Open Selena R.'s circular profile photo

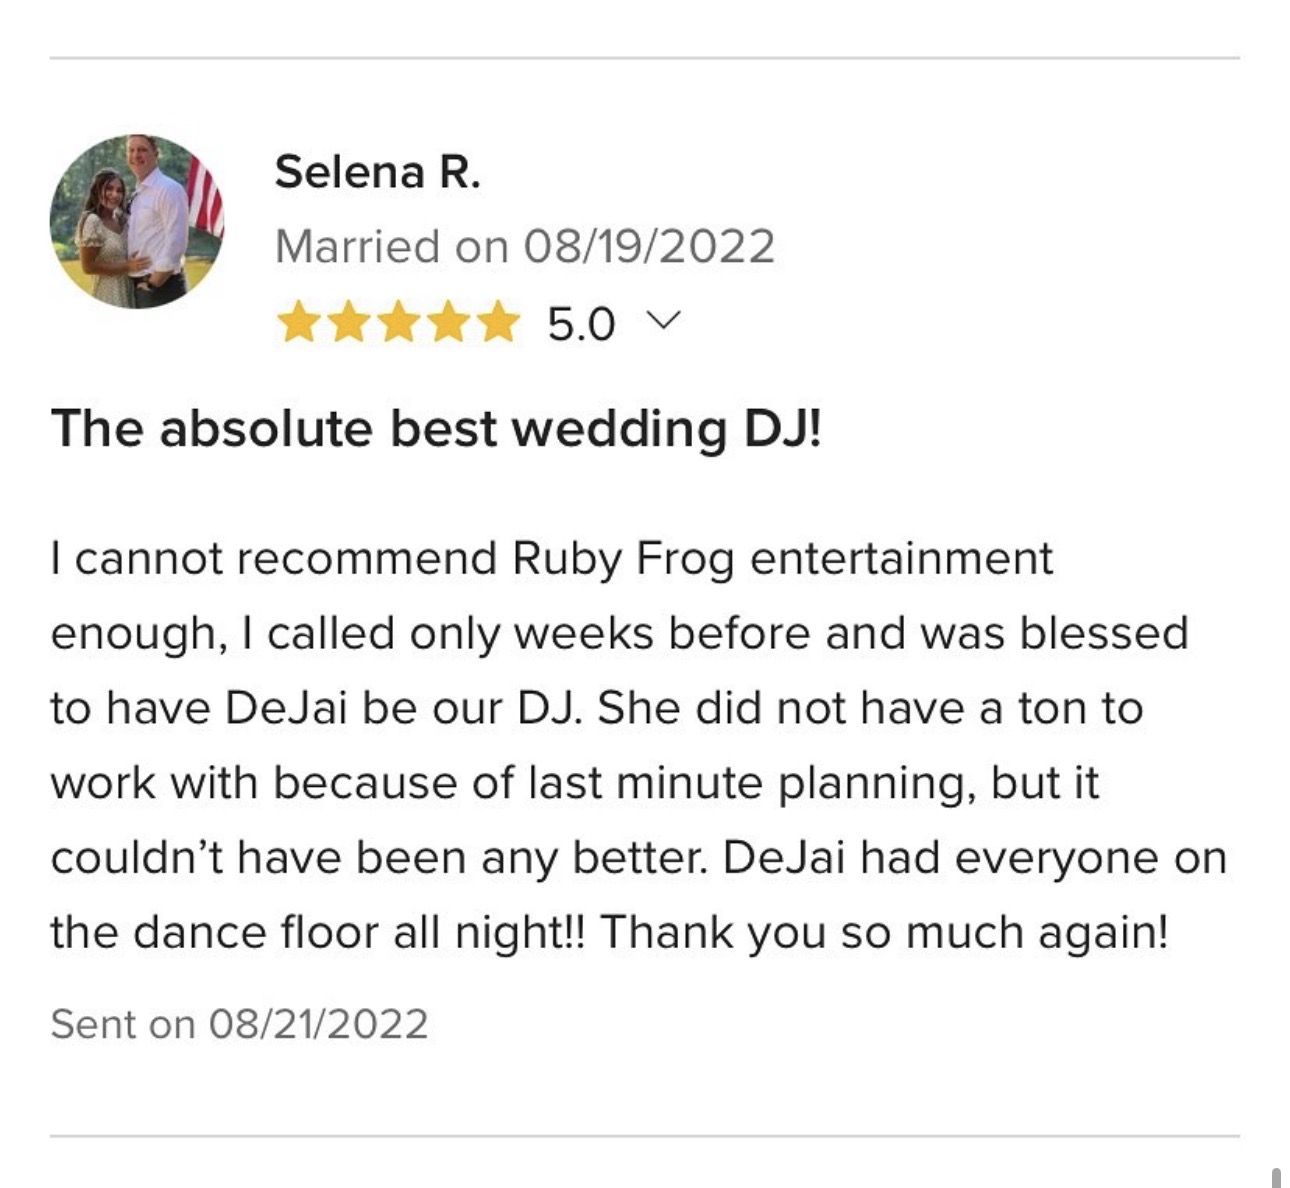pos(137,221)
